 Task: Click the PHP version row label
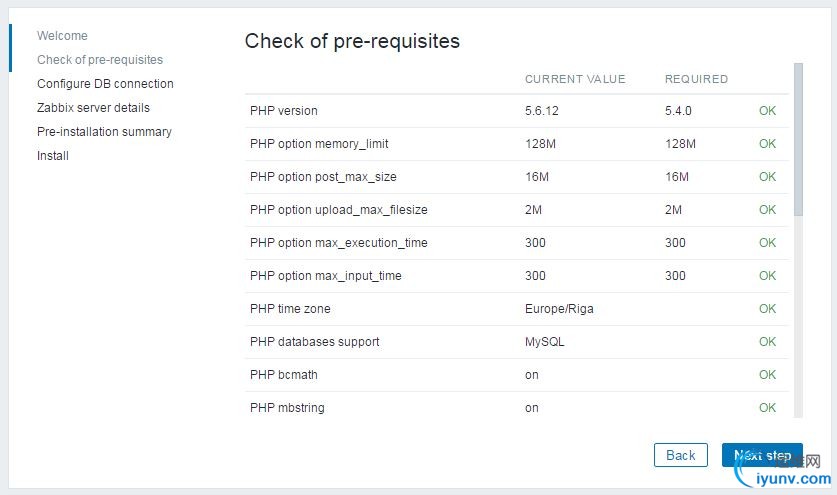[284, 111]
